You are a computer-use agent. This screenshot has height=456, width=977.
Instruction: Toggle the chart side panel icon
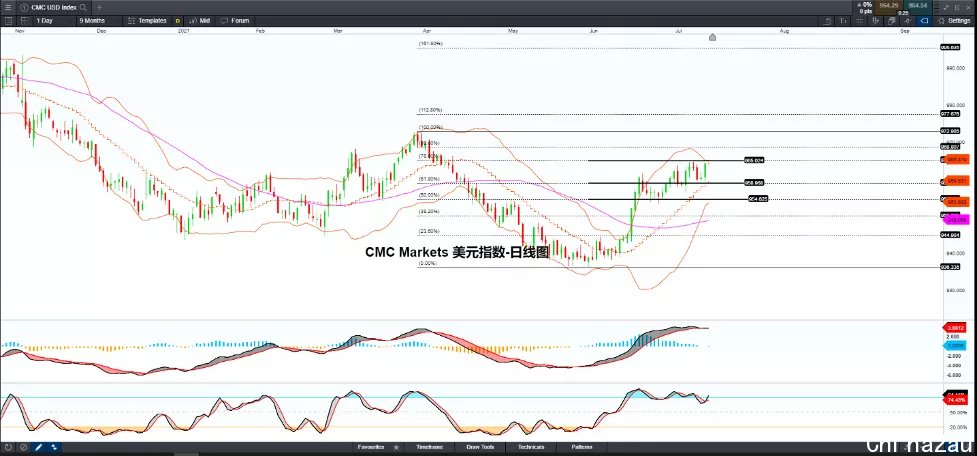click(x=8, y=21)
